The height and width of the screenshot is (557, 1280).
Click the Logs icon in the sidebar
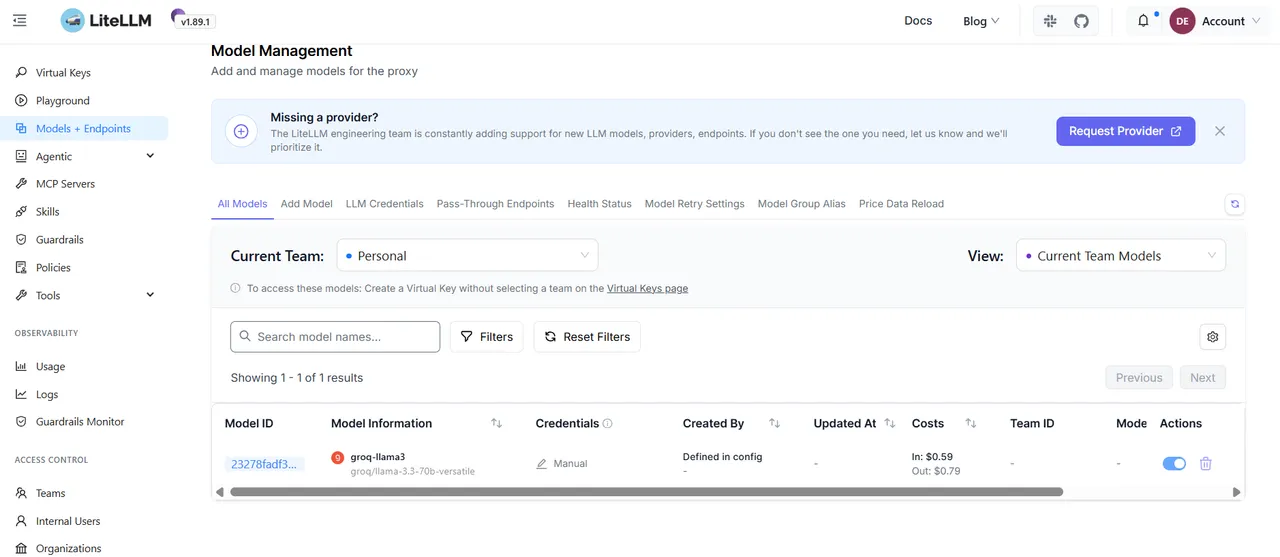tap(21, 395)
